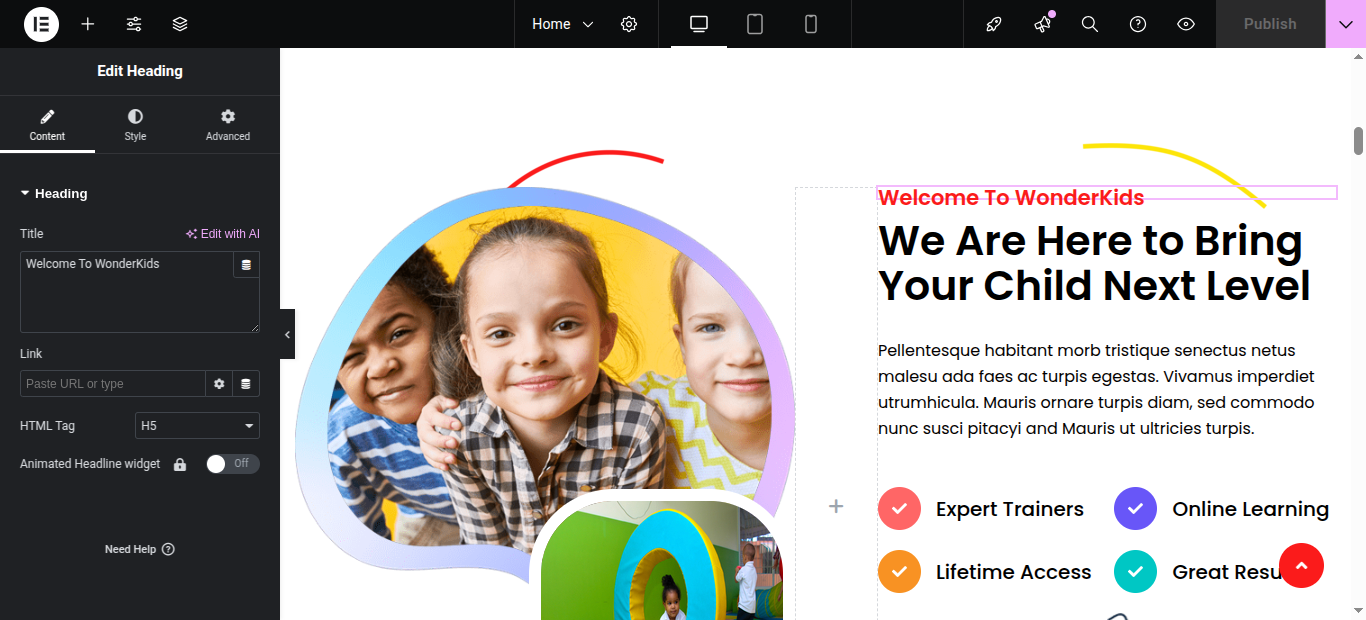Click the Expert Trainers text

click(1010, 509)
